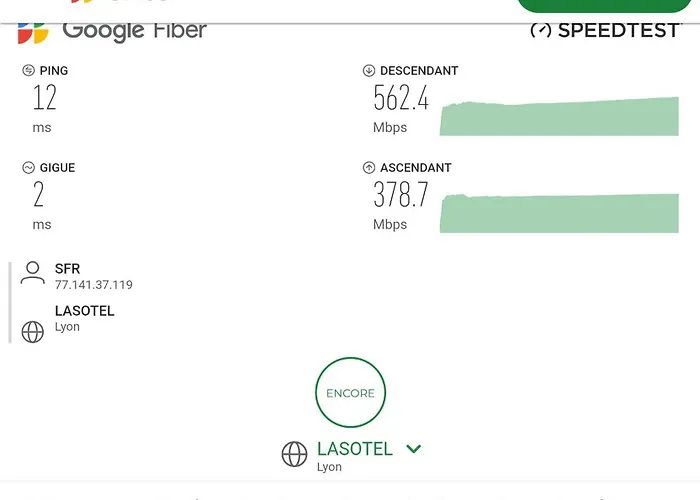Click the 378.7 Mbps upload result
700x500 pixels.
[x=400, y=195]
